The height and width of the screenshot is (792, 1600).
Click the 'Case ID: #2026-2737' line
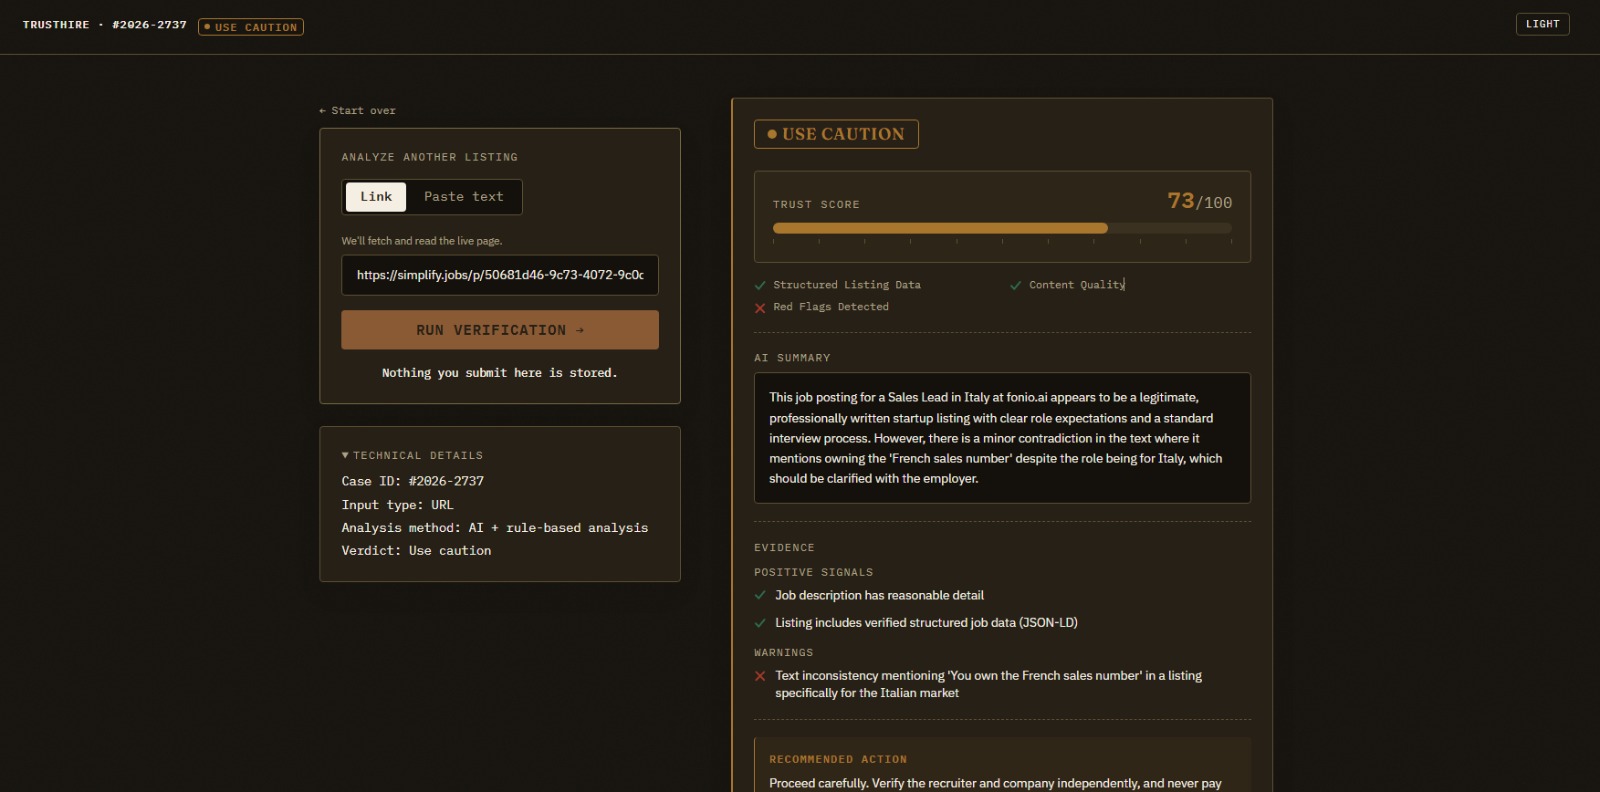413,481
